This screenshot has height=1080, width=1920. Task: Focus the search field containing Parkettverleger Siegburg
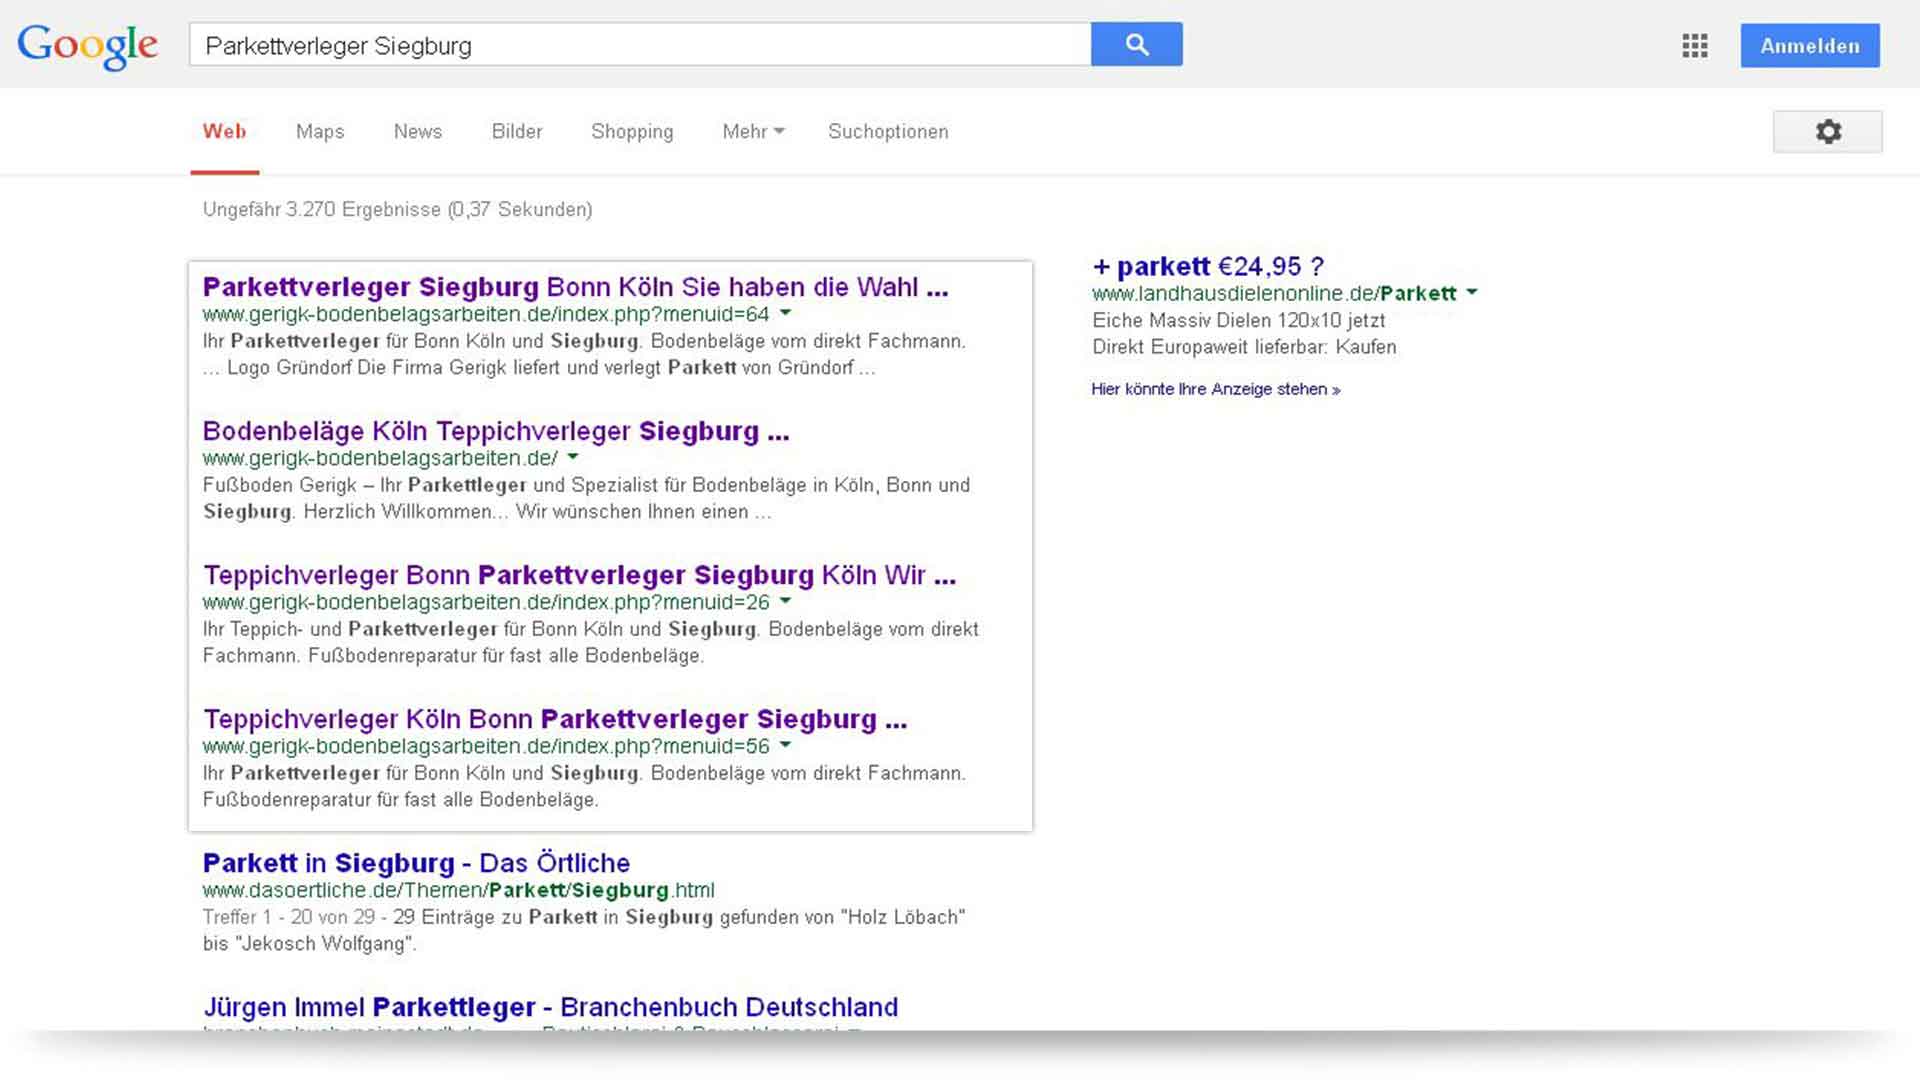(x=640, y=45)
